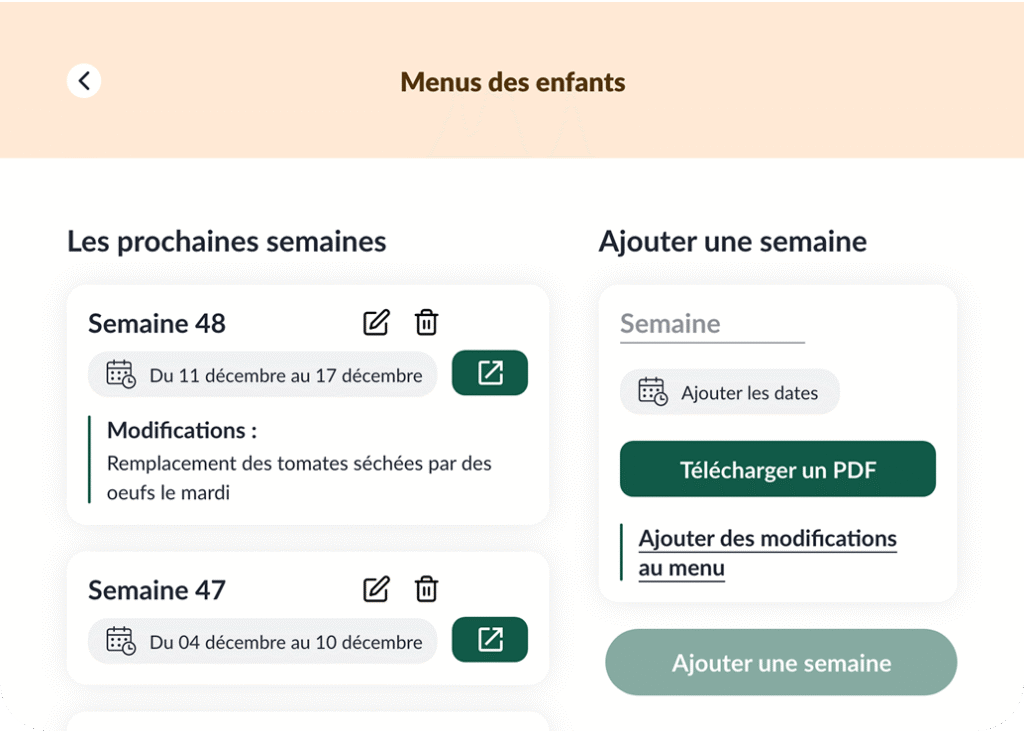Edit Semaine 48 with the pencil icon
The image size is (1024, 731).
pos(376,323)
